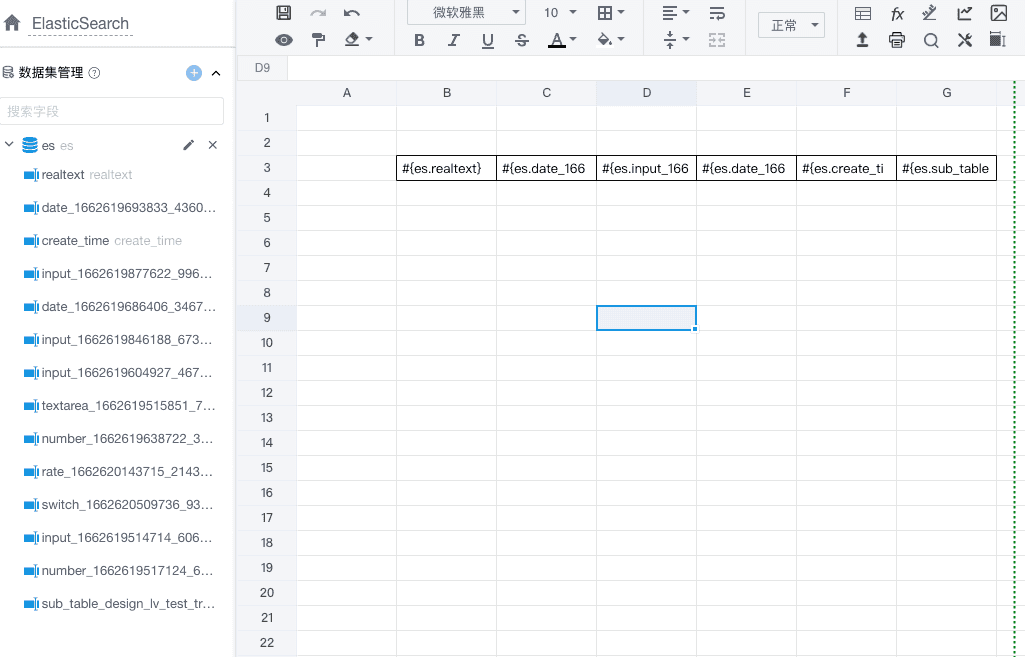Select the format painter tool
Screen dimensions: 1025x657
click(x=318, y=40)
